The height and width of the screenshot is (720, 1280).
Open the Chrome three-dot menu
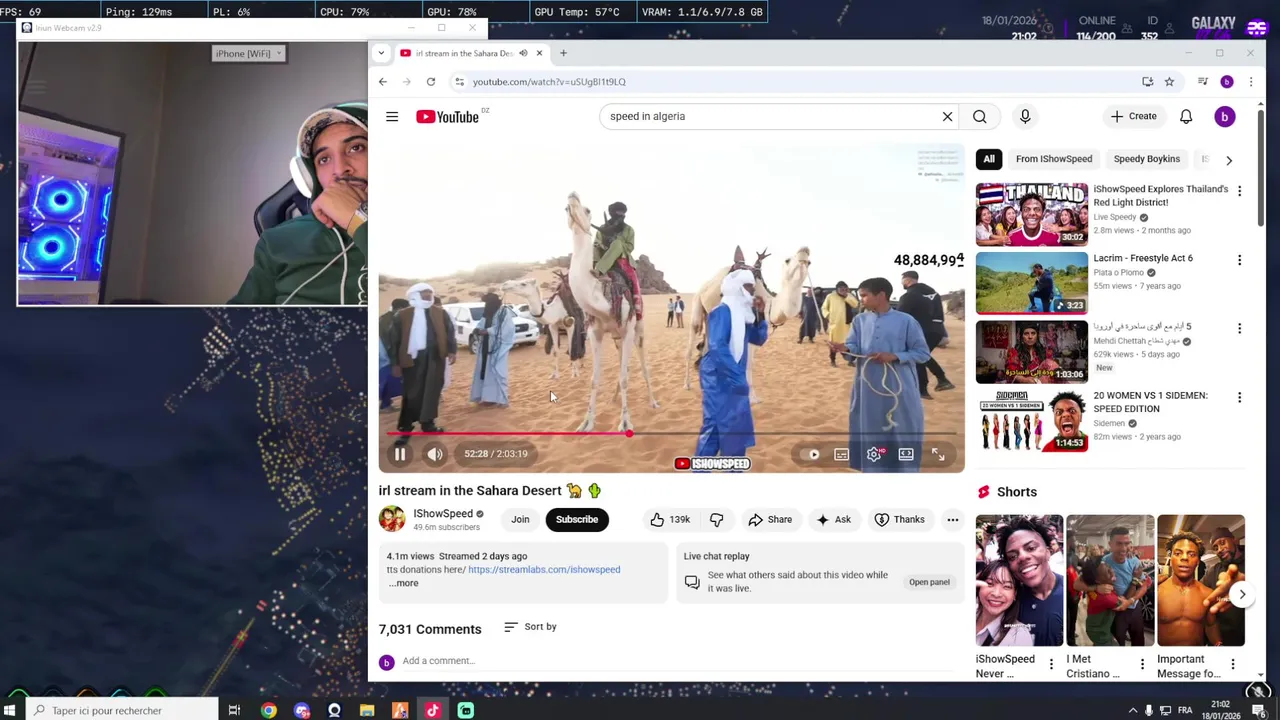[1250, 82]
